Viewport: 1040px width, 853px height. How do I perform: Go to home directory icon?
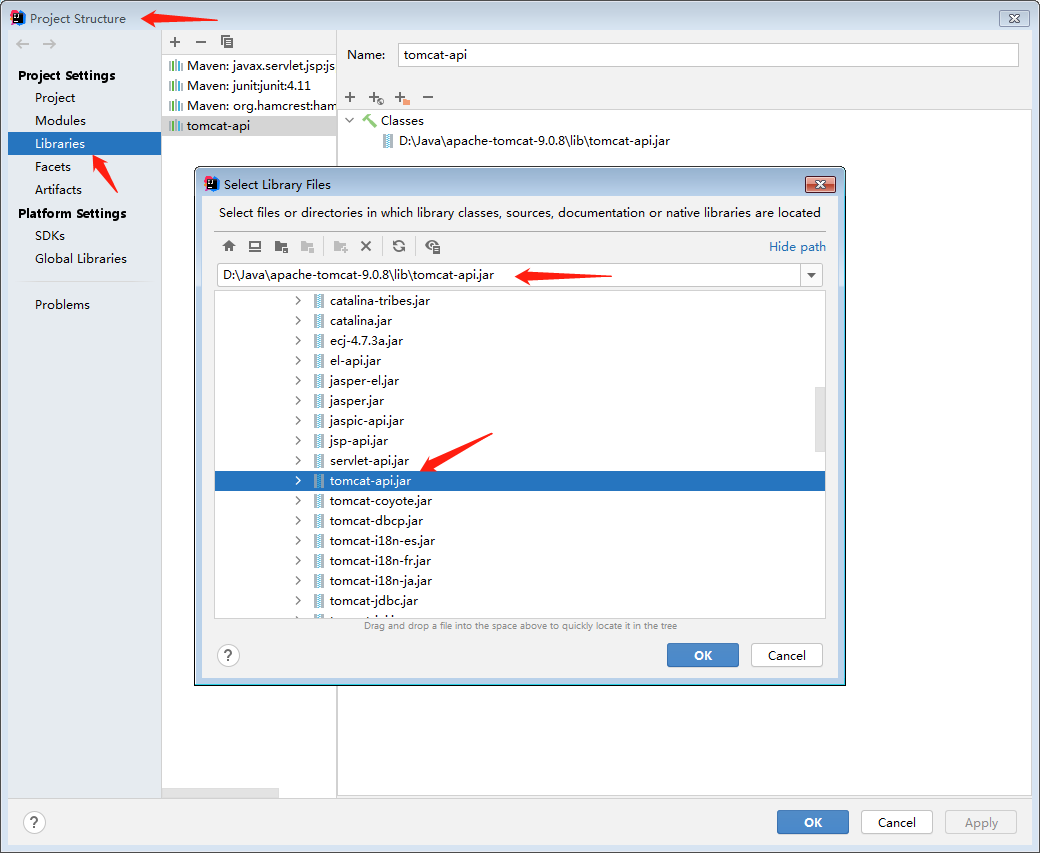tap(229, 246)
